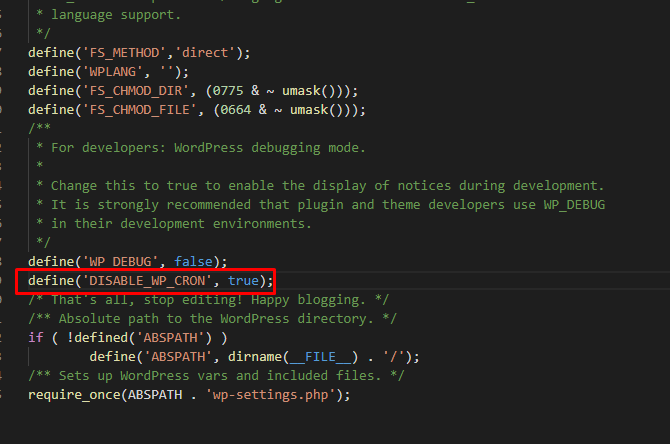Viewport: 670px width, 444px height.
Task: Click the 'if ( !defined('ABSPATH') )' line
Action: click(128, 338)
